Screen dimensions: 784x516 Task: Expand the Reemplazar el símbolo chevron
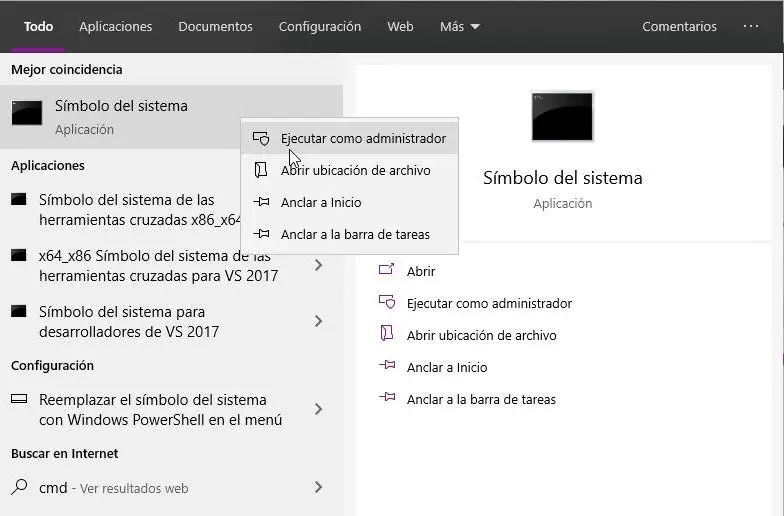pos(318,409)
